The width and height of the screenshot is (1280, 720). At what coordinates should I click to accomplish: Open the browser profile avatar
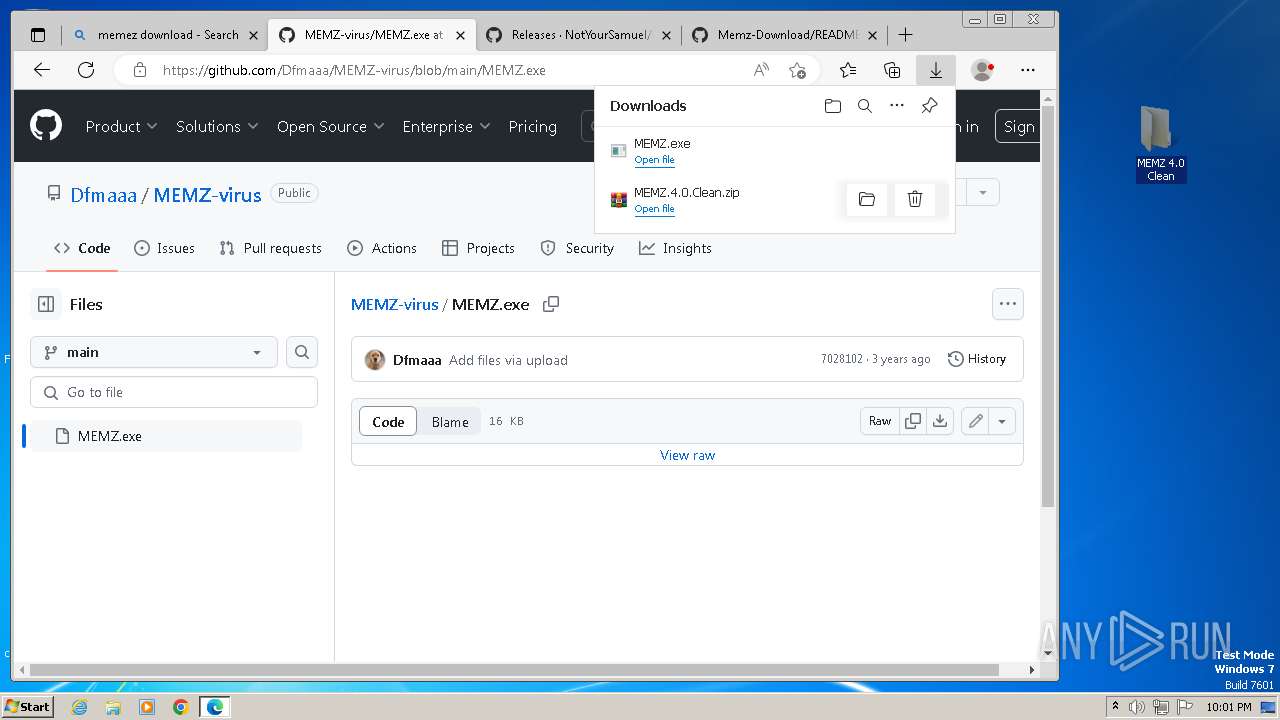[983, 70]
